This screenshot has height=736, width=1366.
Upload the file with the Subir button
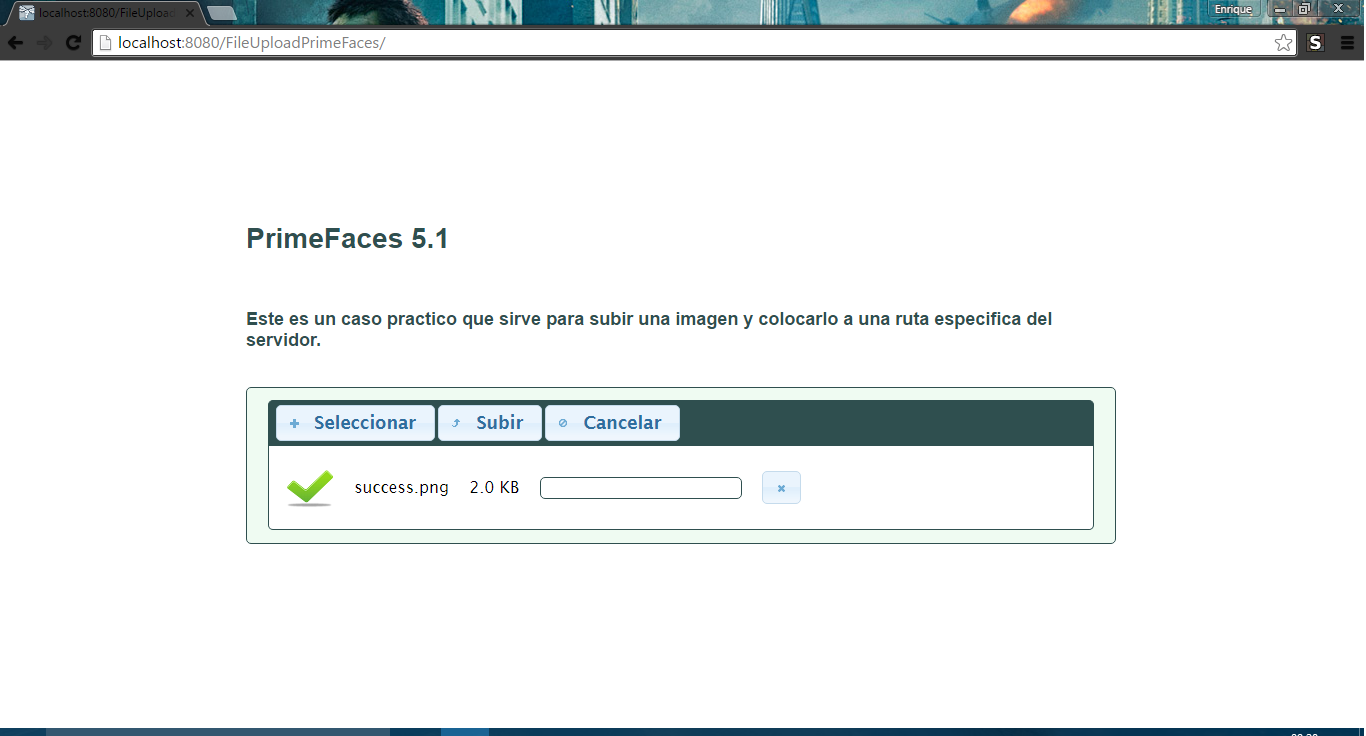490,423
